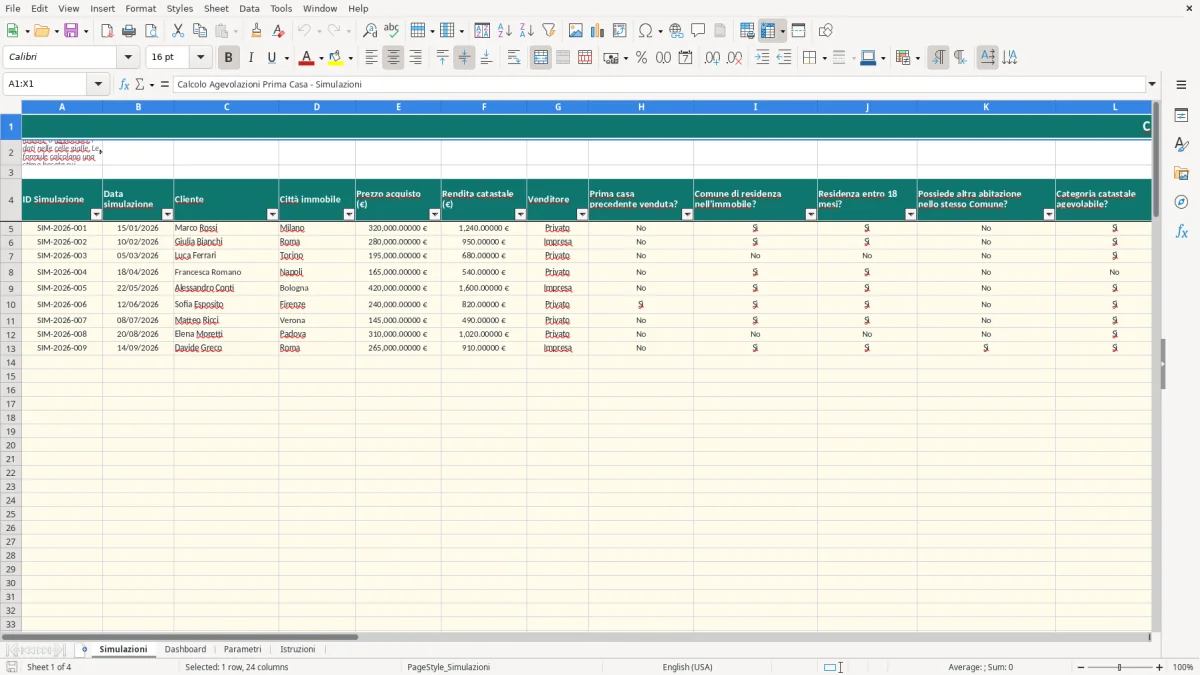Toggle Bold formatting button
The width and height of the screenshot is (1200, 675).
229,58
